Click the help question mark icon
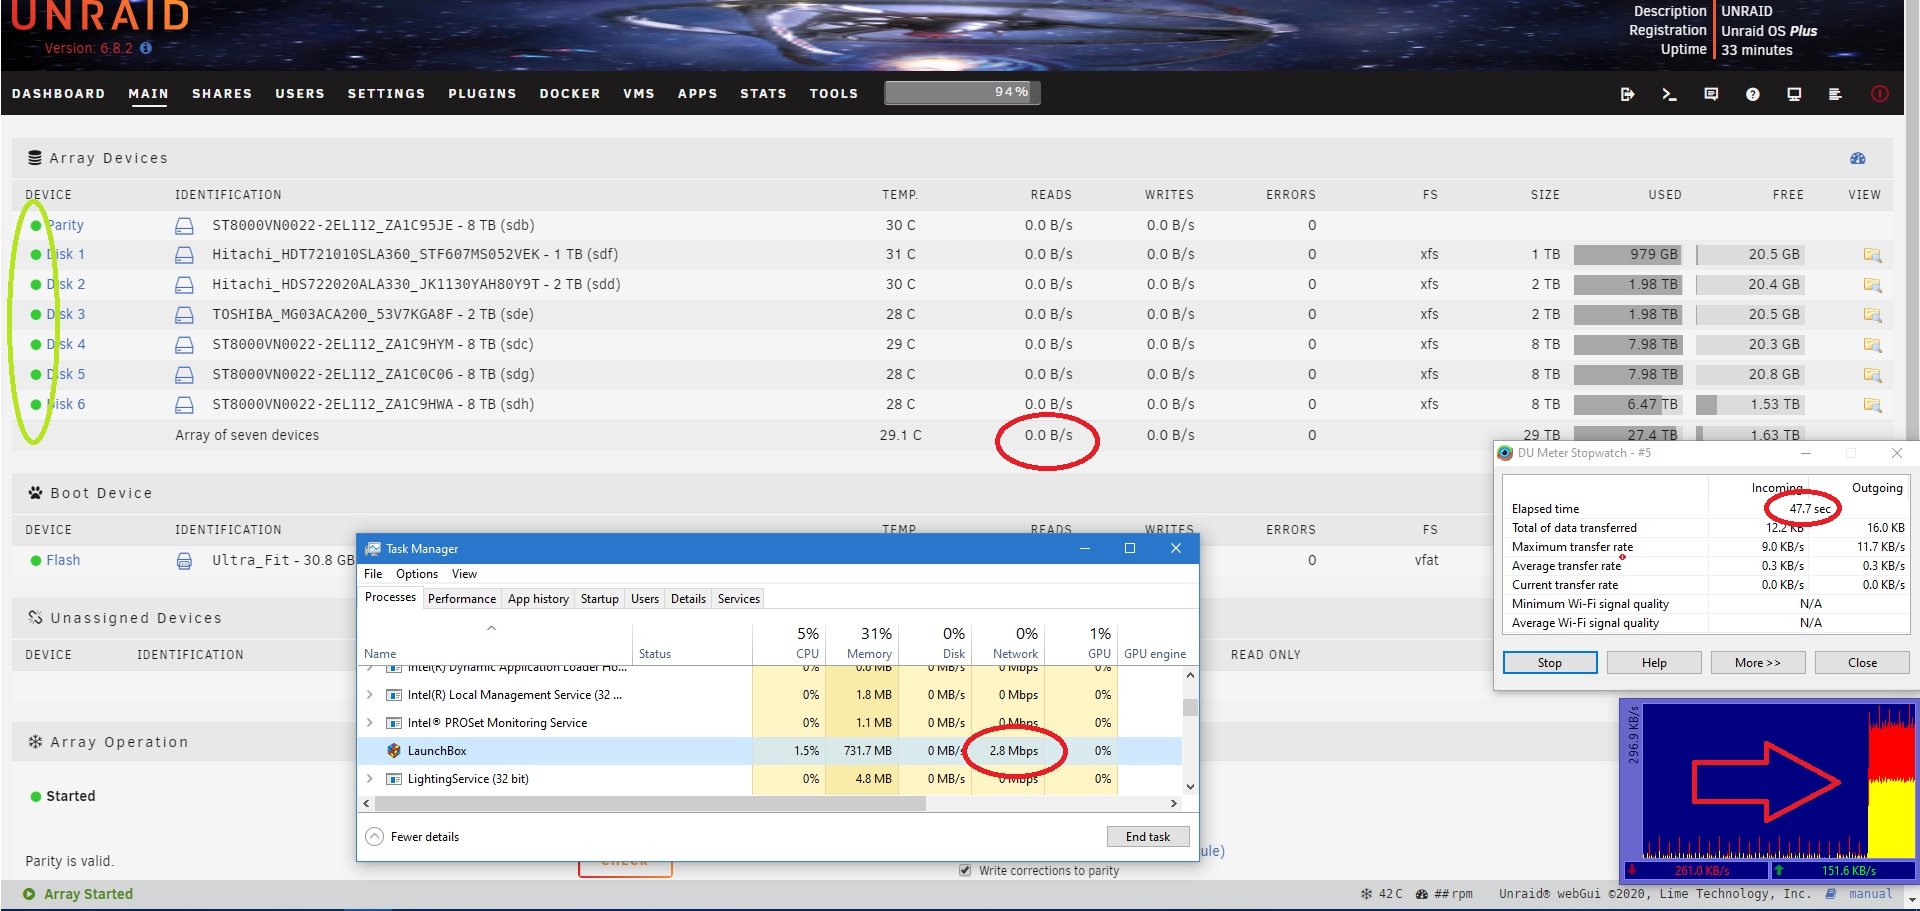This screenshot has height=911, width=1920. point(1752,94)
